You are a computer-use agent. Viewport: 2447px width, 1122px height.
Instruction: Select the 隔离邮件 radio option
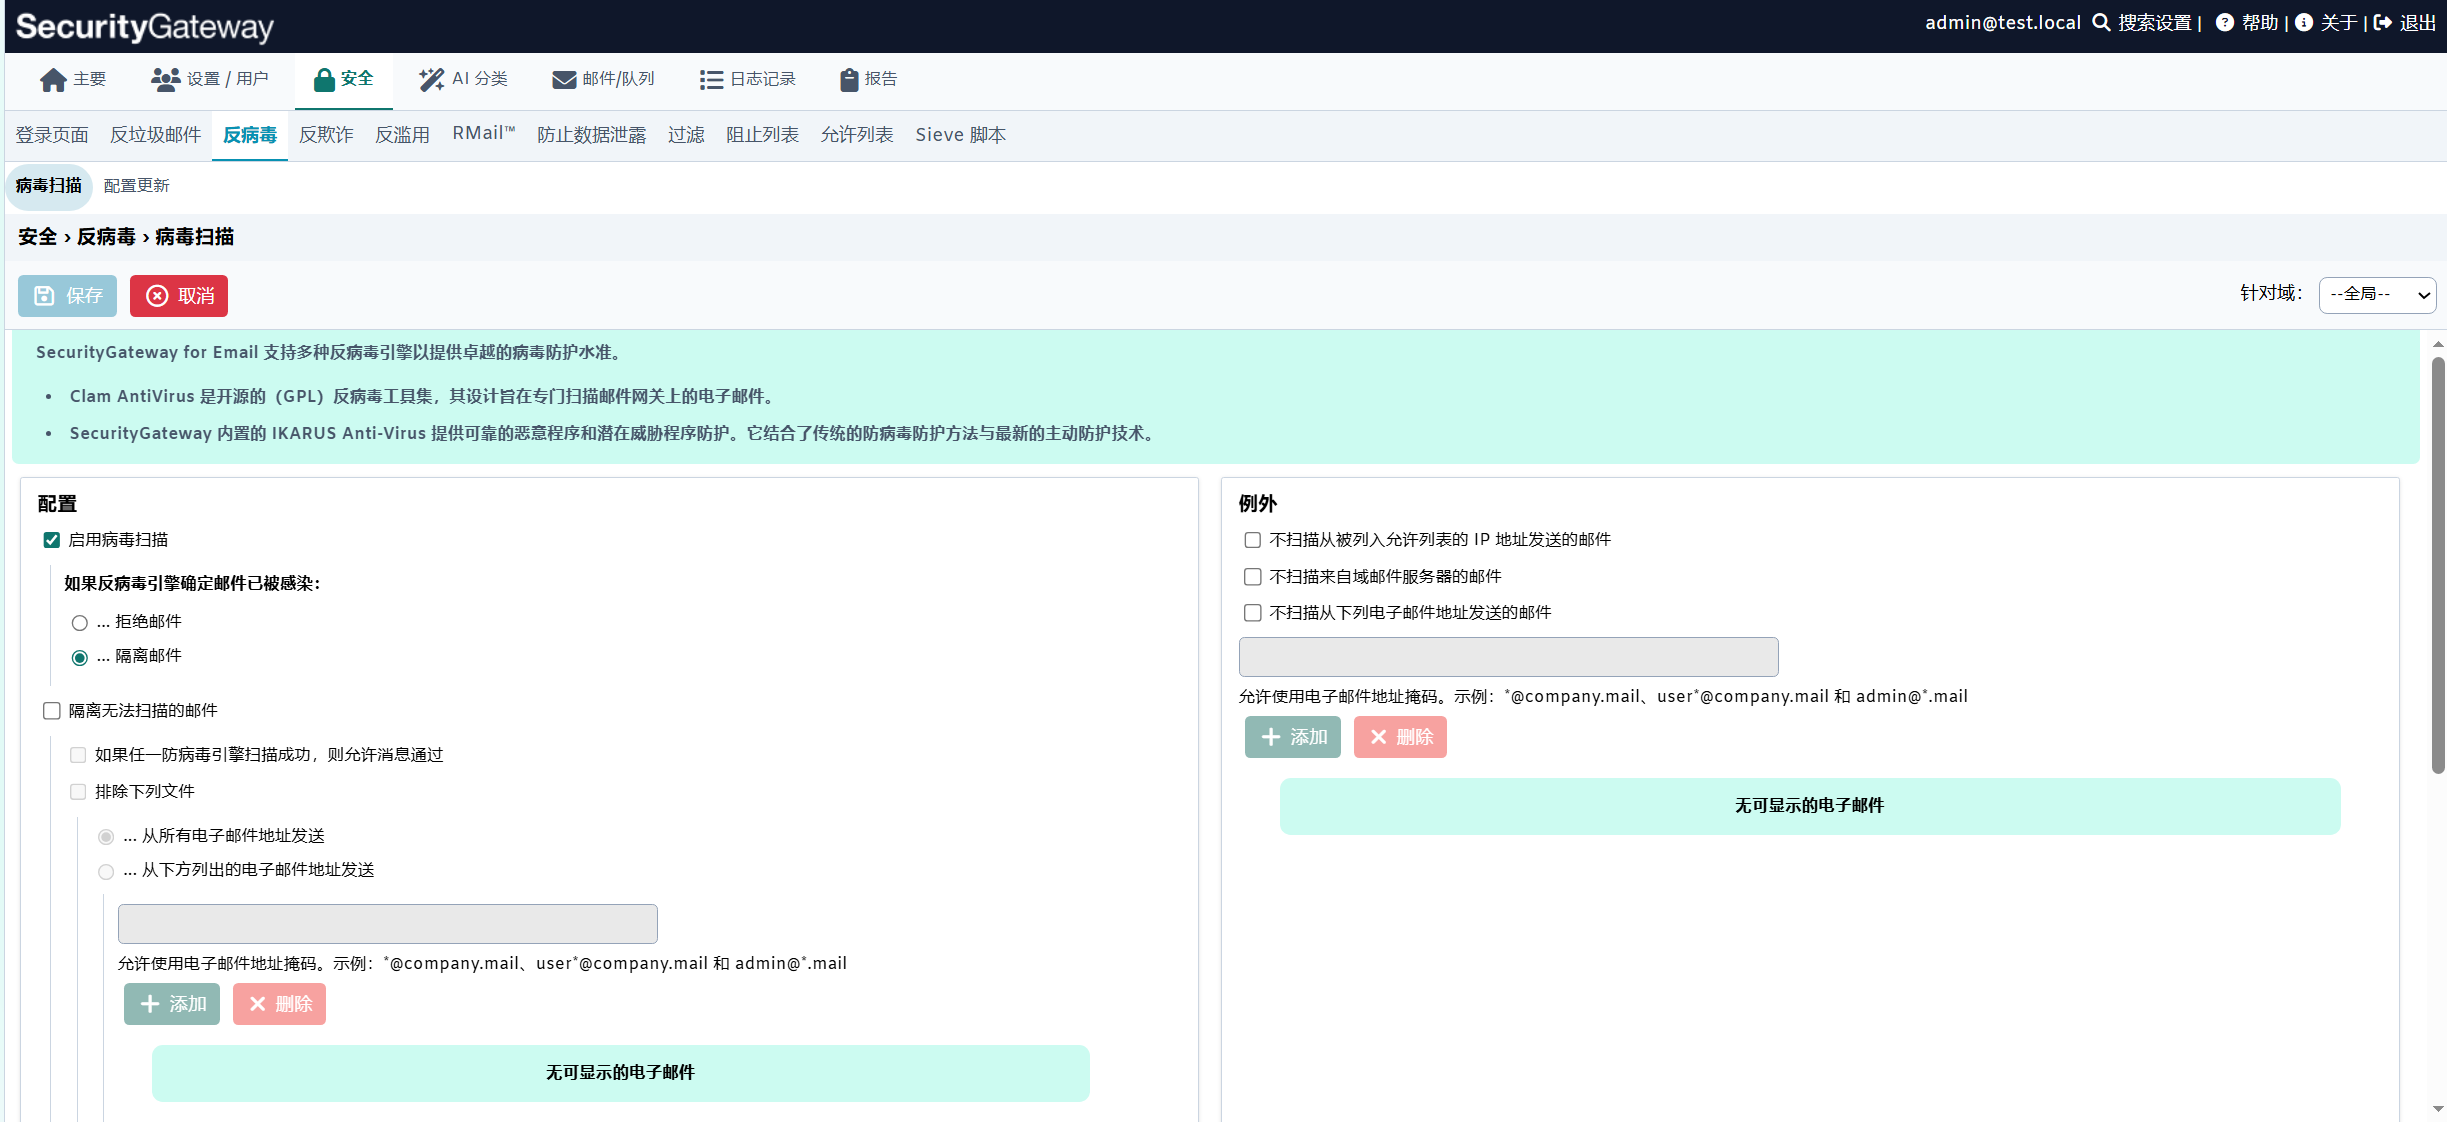pos(80,658)
